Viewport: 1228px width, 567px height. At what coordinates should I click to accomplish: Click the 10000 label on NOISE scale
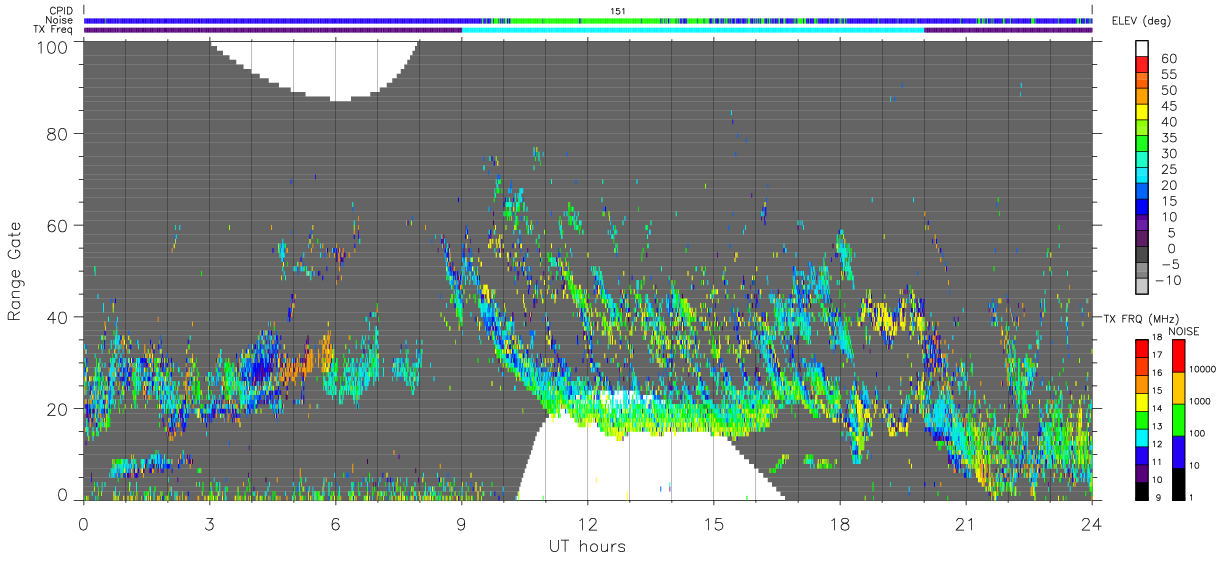point(1201,370)
